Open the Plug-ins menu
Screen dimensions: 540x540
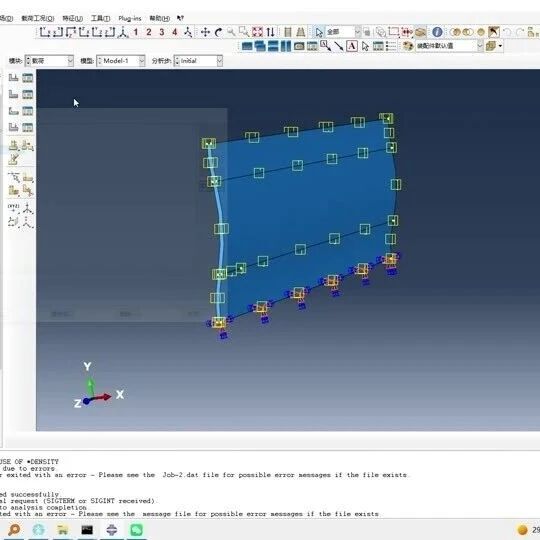click(x=130, y=18)
